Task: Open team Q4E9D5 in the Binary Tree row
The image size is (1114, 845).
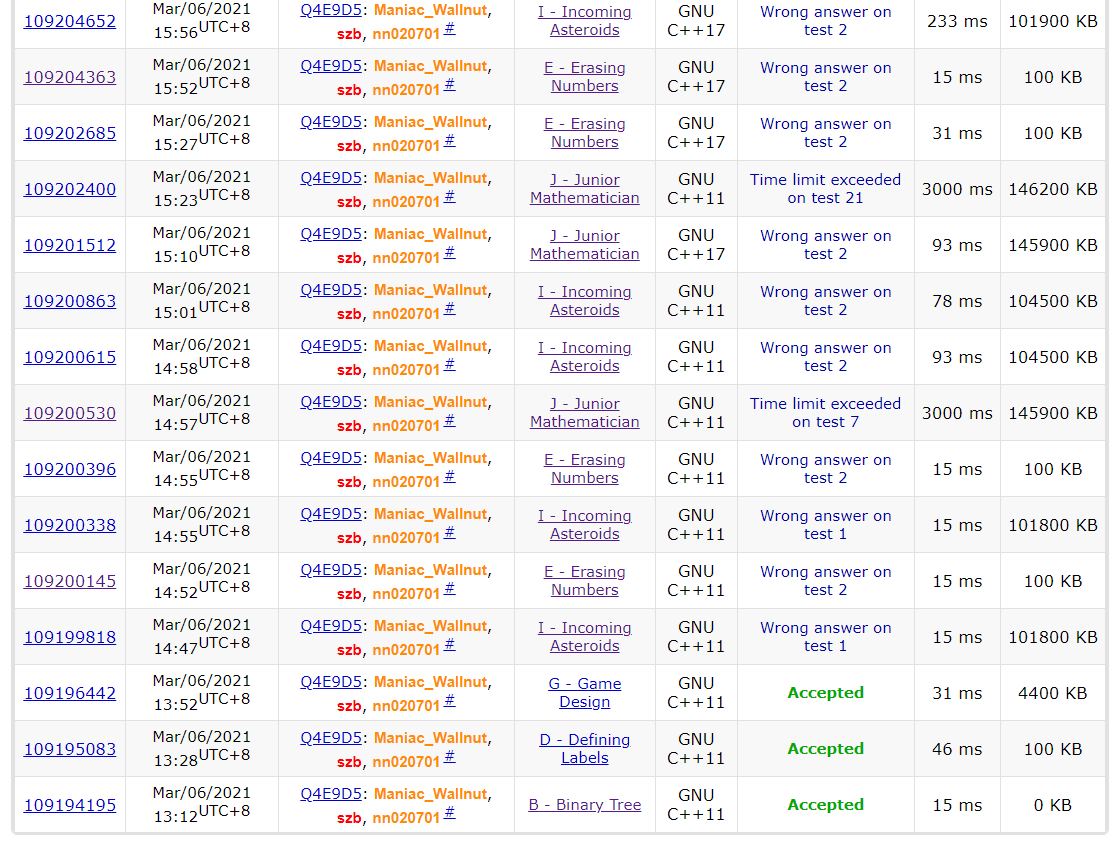Action: click(330, 794)
